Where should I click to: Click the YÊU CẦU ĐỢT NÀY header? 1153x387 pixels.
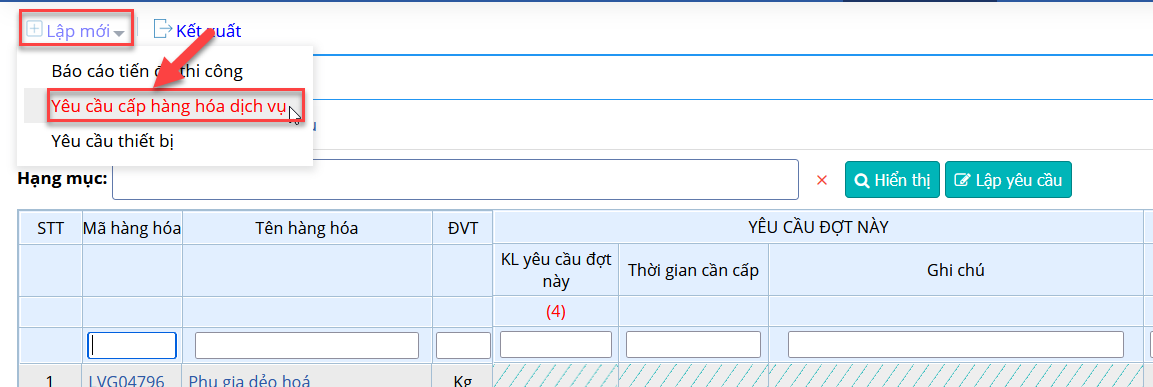coord(818,227)
